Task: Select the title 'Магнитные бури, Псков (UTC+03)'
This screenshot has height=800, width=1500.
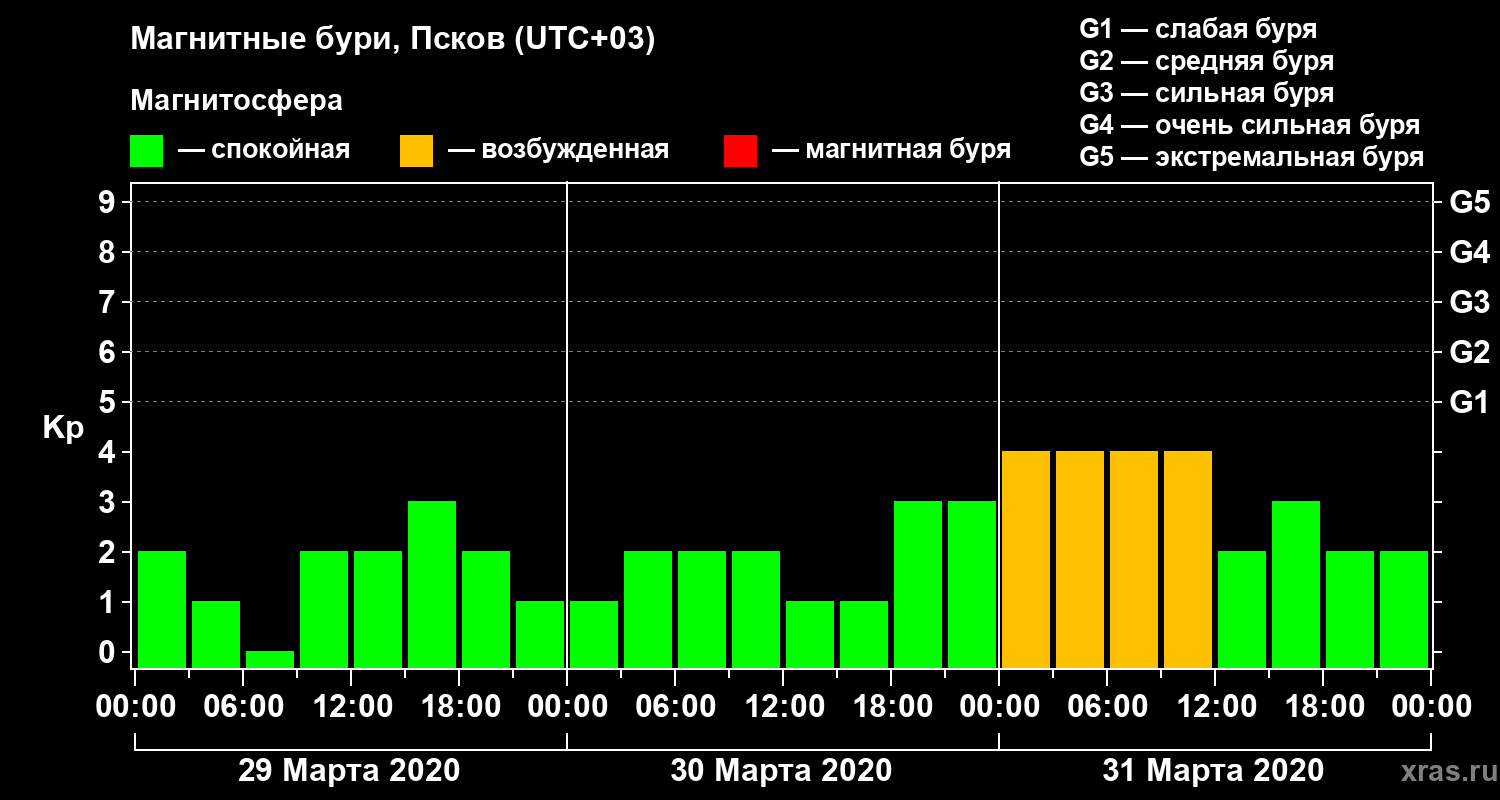Action: point(393,40)
